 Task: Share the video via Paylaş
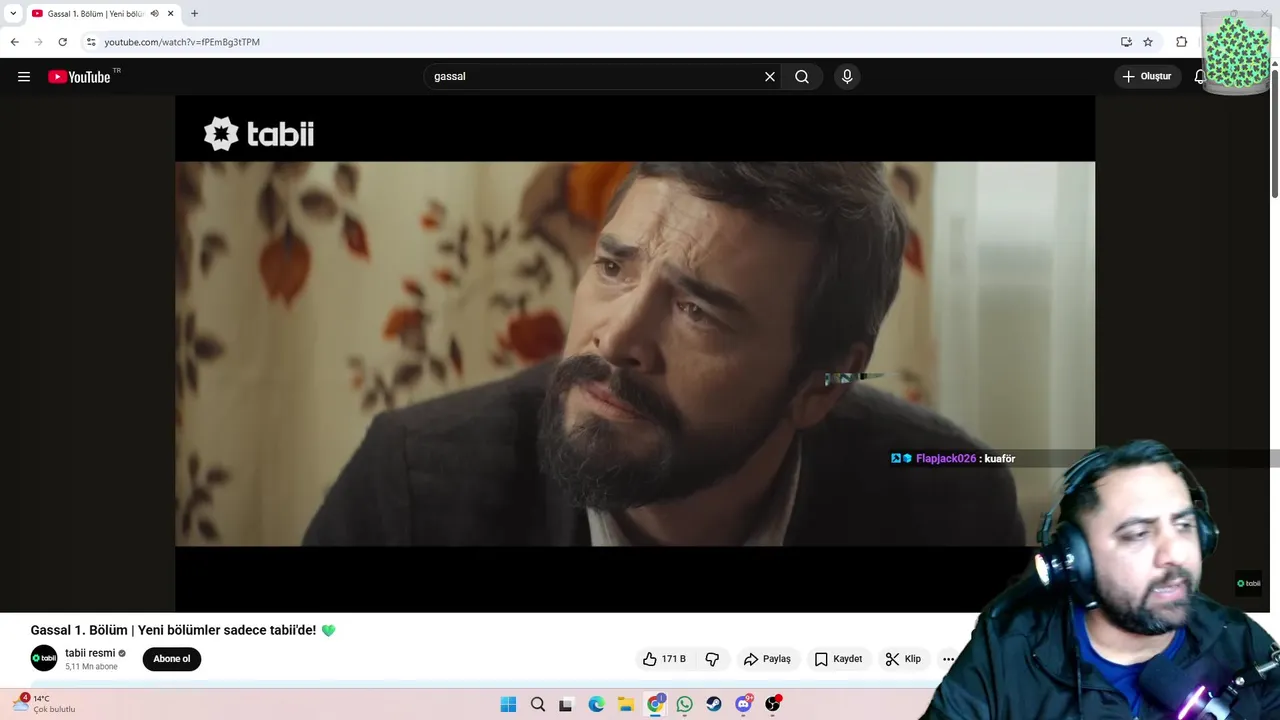click(767, 659)
